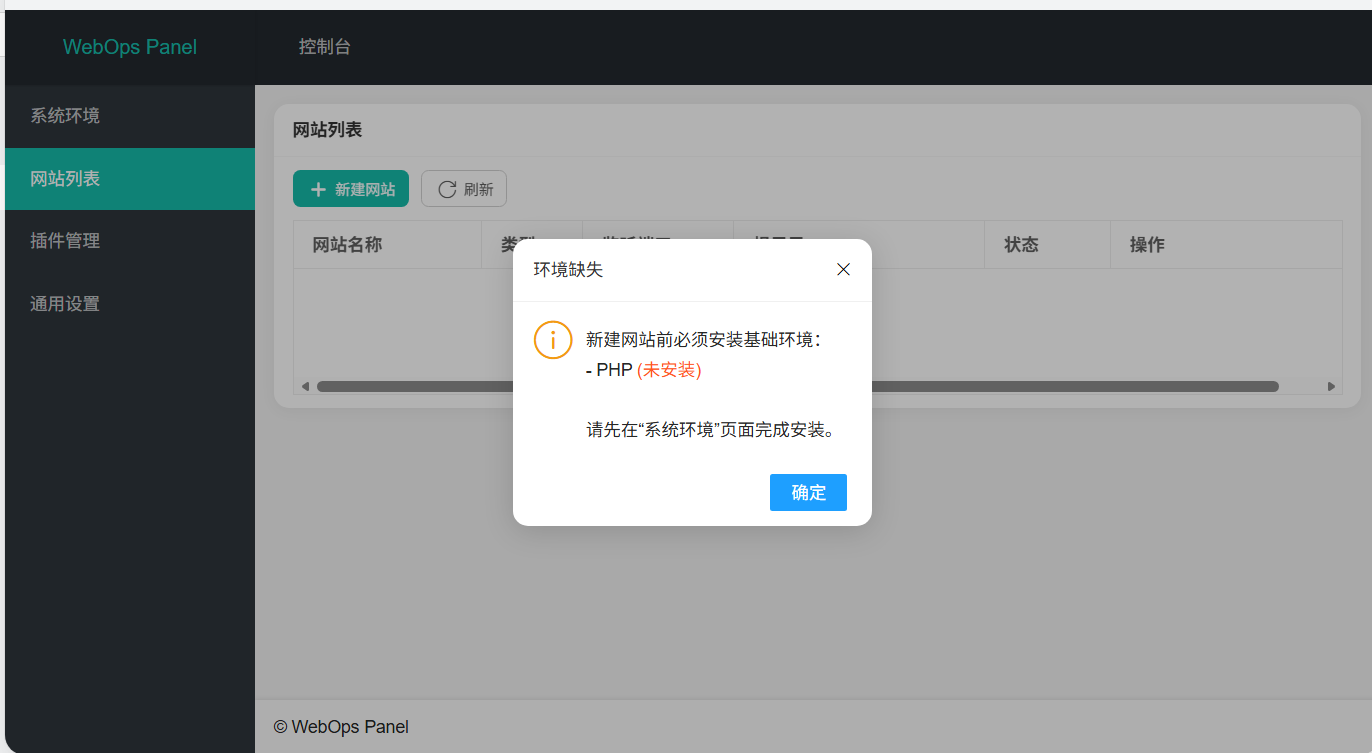Image resolution: width=1372 pixels, height=753 pixels.
Task: Click the 环境缺失 dialog title
Action: click(568, 270)
